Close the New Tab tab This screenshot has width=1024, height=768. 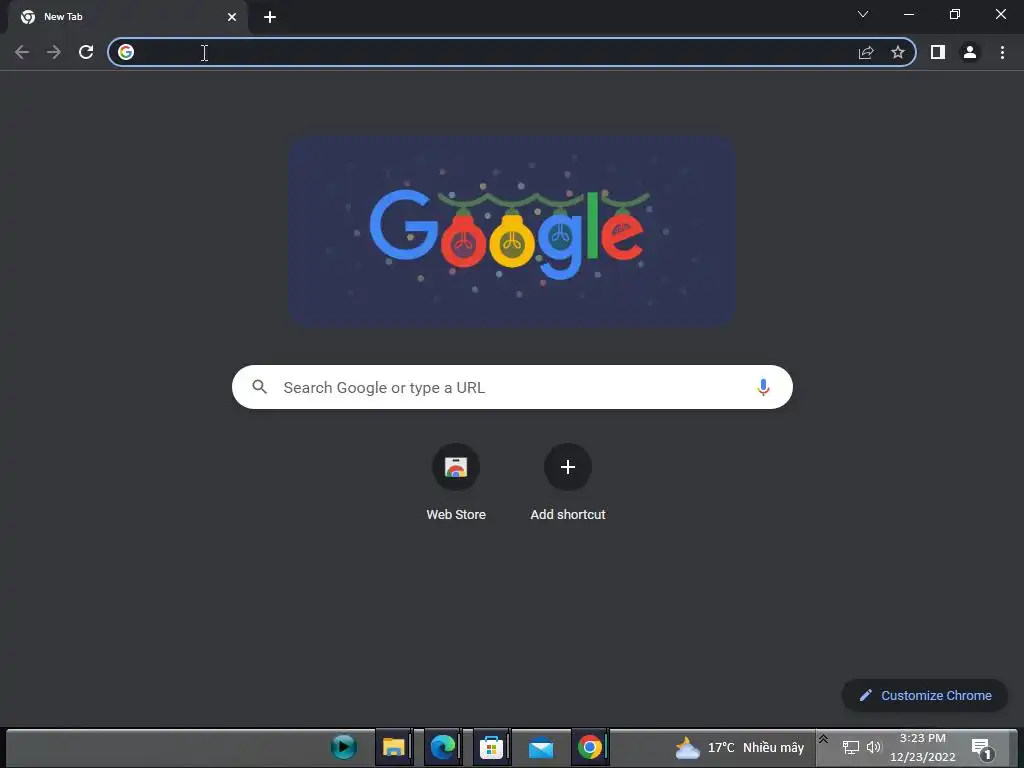(232, 17)
